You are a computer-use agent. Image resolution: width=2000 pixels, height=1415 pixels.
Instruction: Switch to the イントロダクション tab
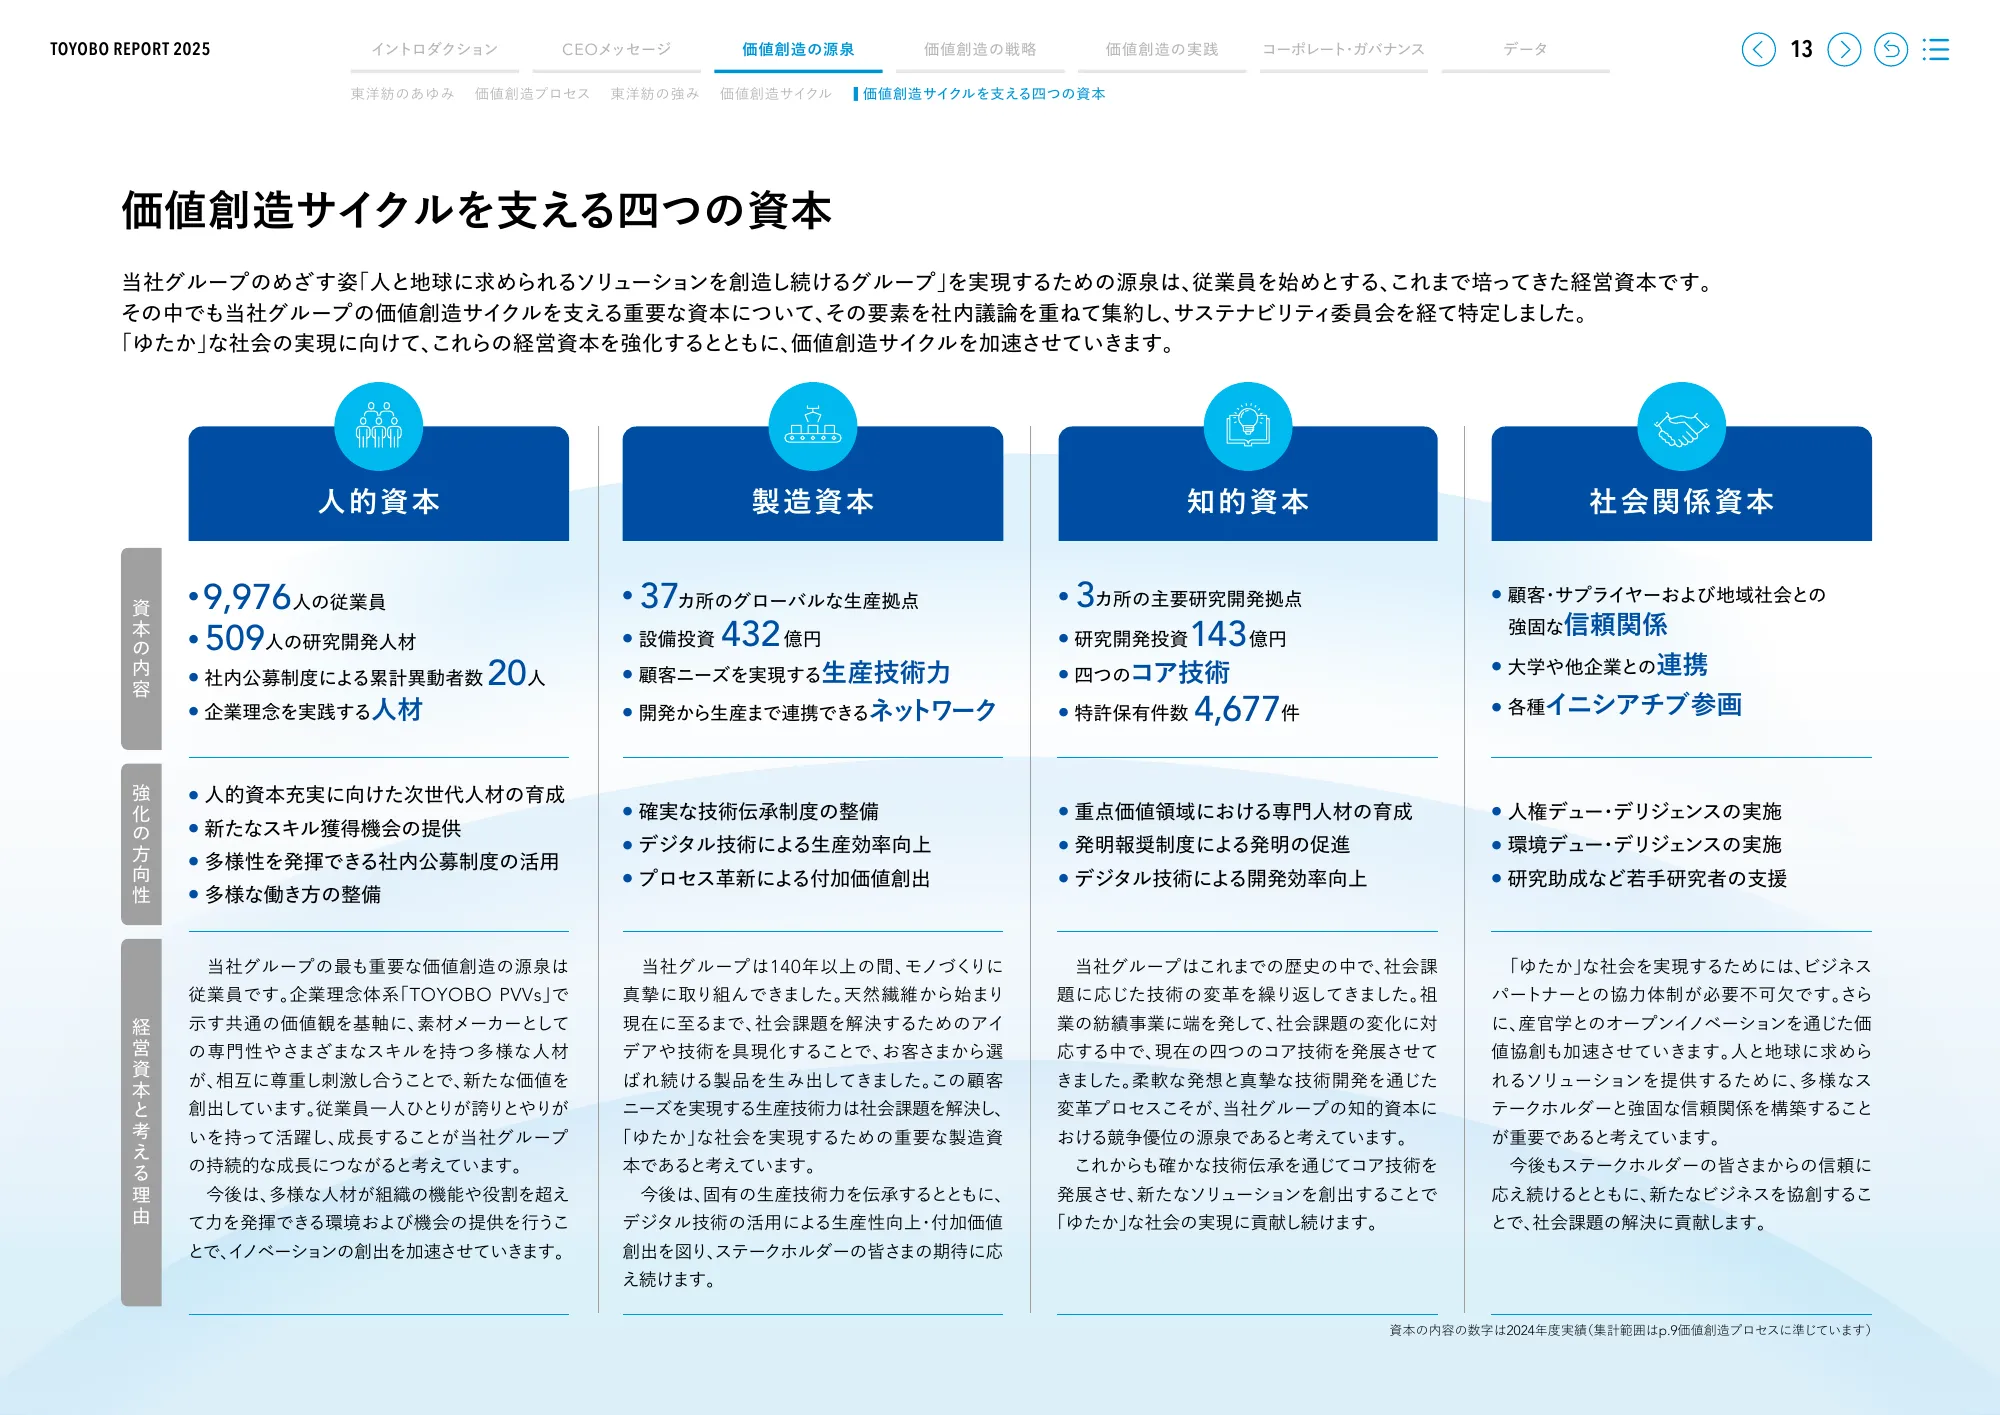pyautogui.click(x=434, y=47)
